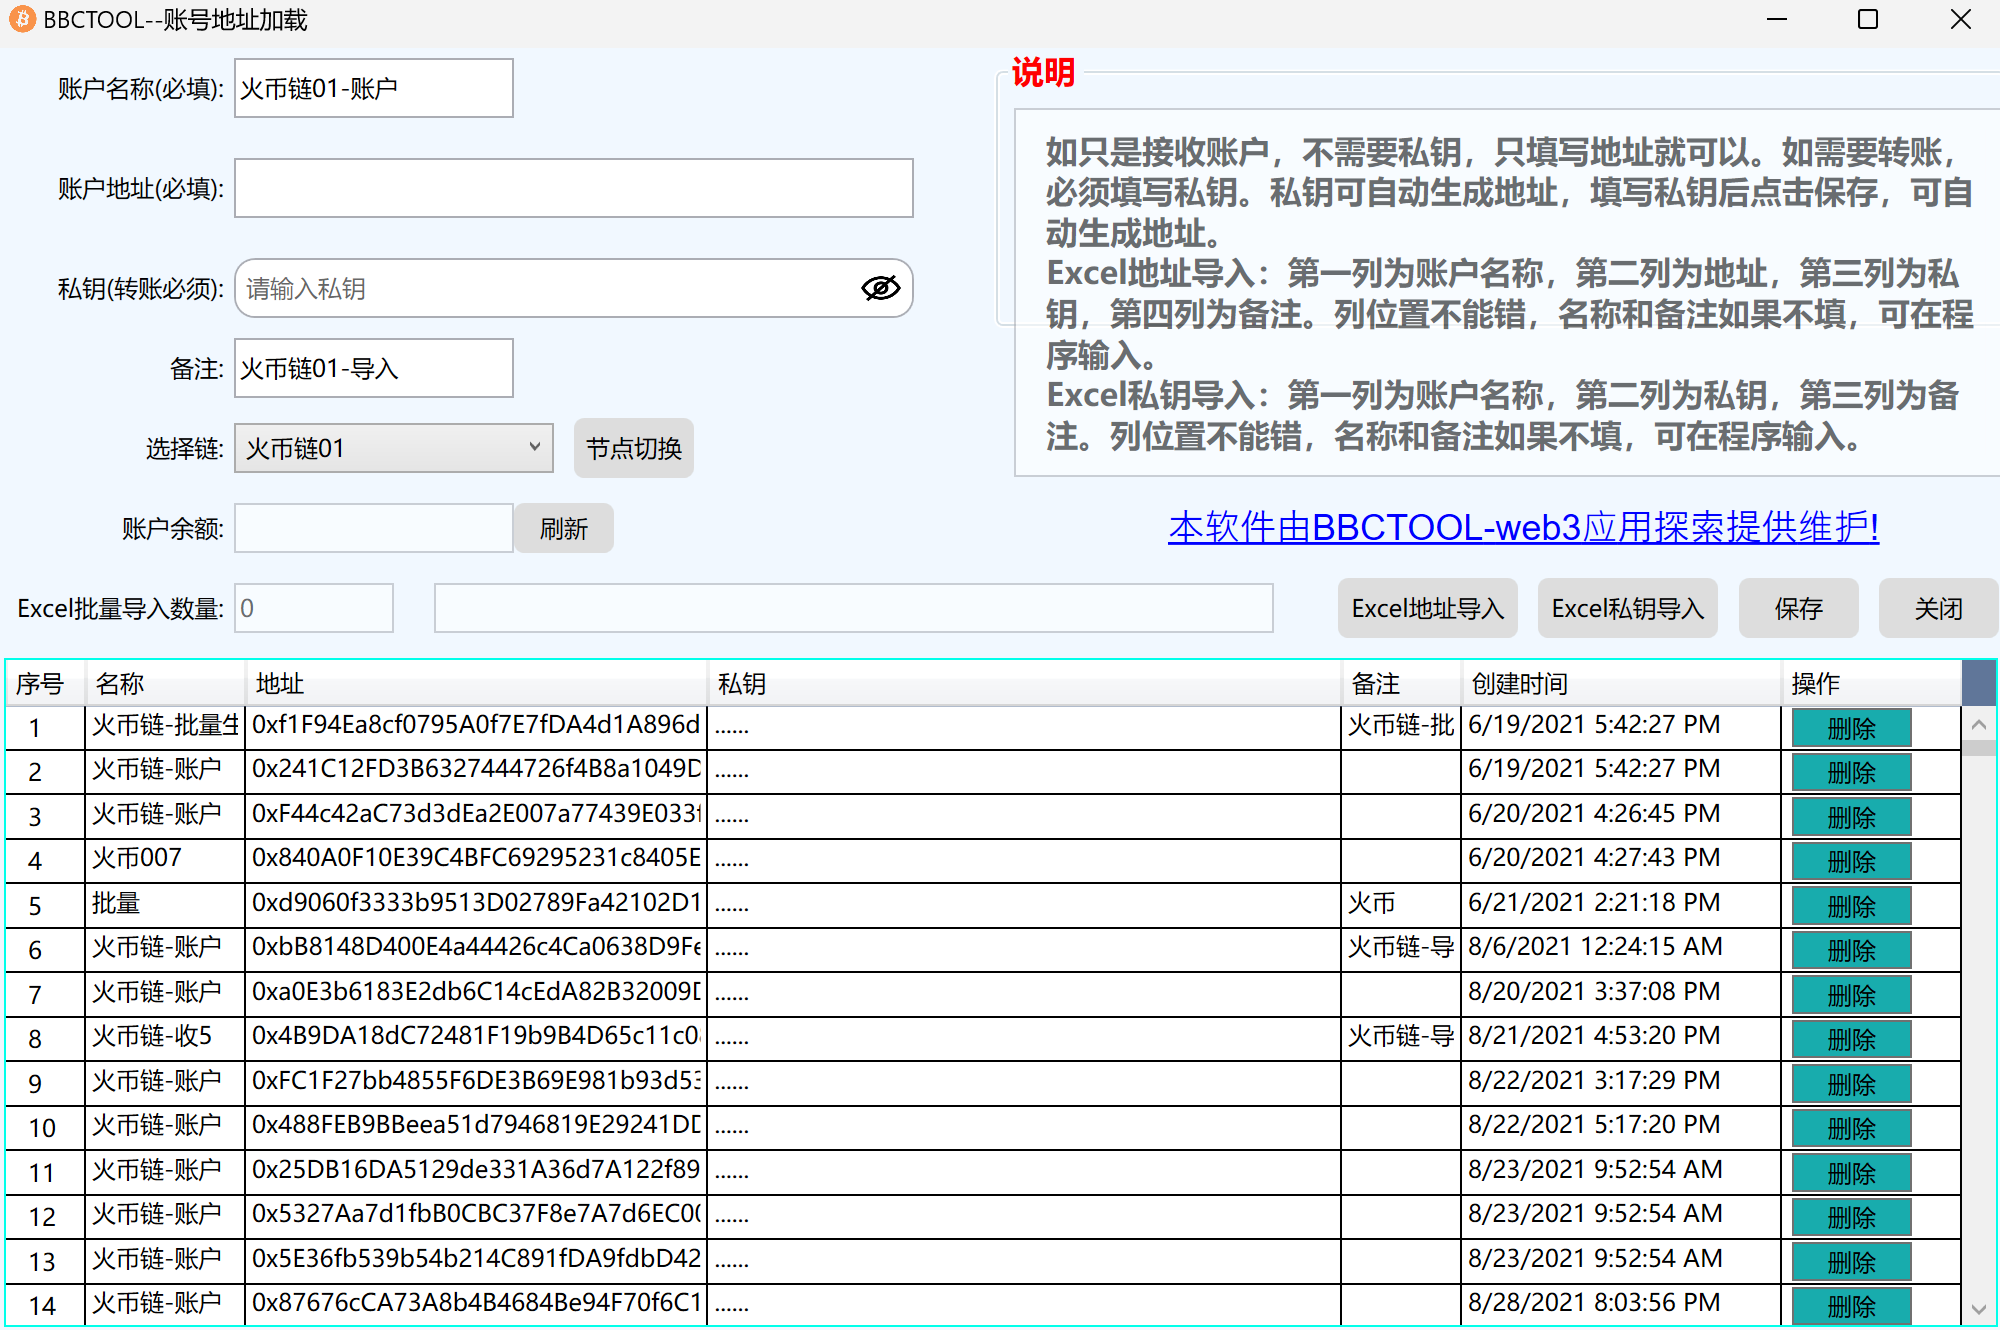Click the Excel地址导入 button
2000x1330 pixels.
click(1427, 608)
